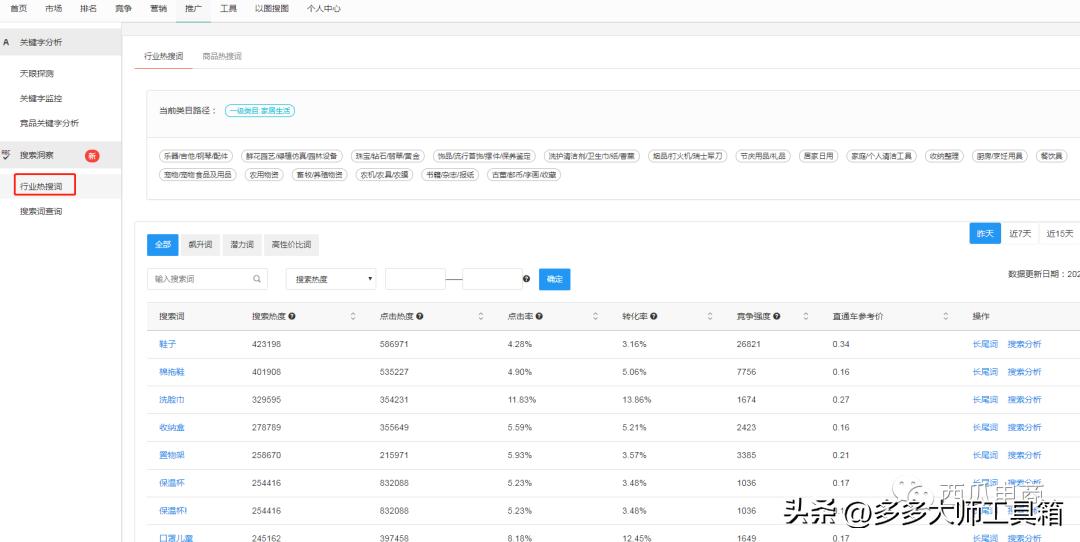Open the 搜索热度 metric dropdown
The width and height of the screenshot is (1080, 542).
point(331,279)
